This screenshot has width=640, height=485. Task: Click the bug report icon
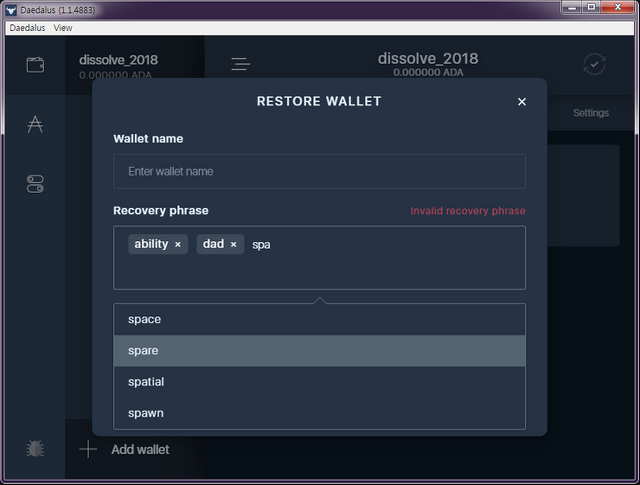(x=35, y=449)
